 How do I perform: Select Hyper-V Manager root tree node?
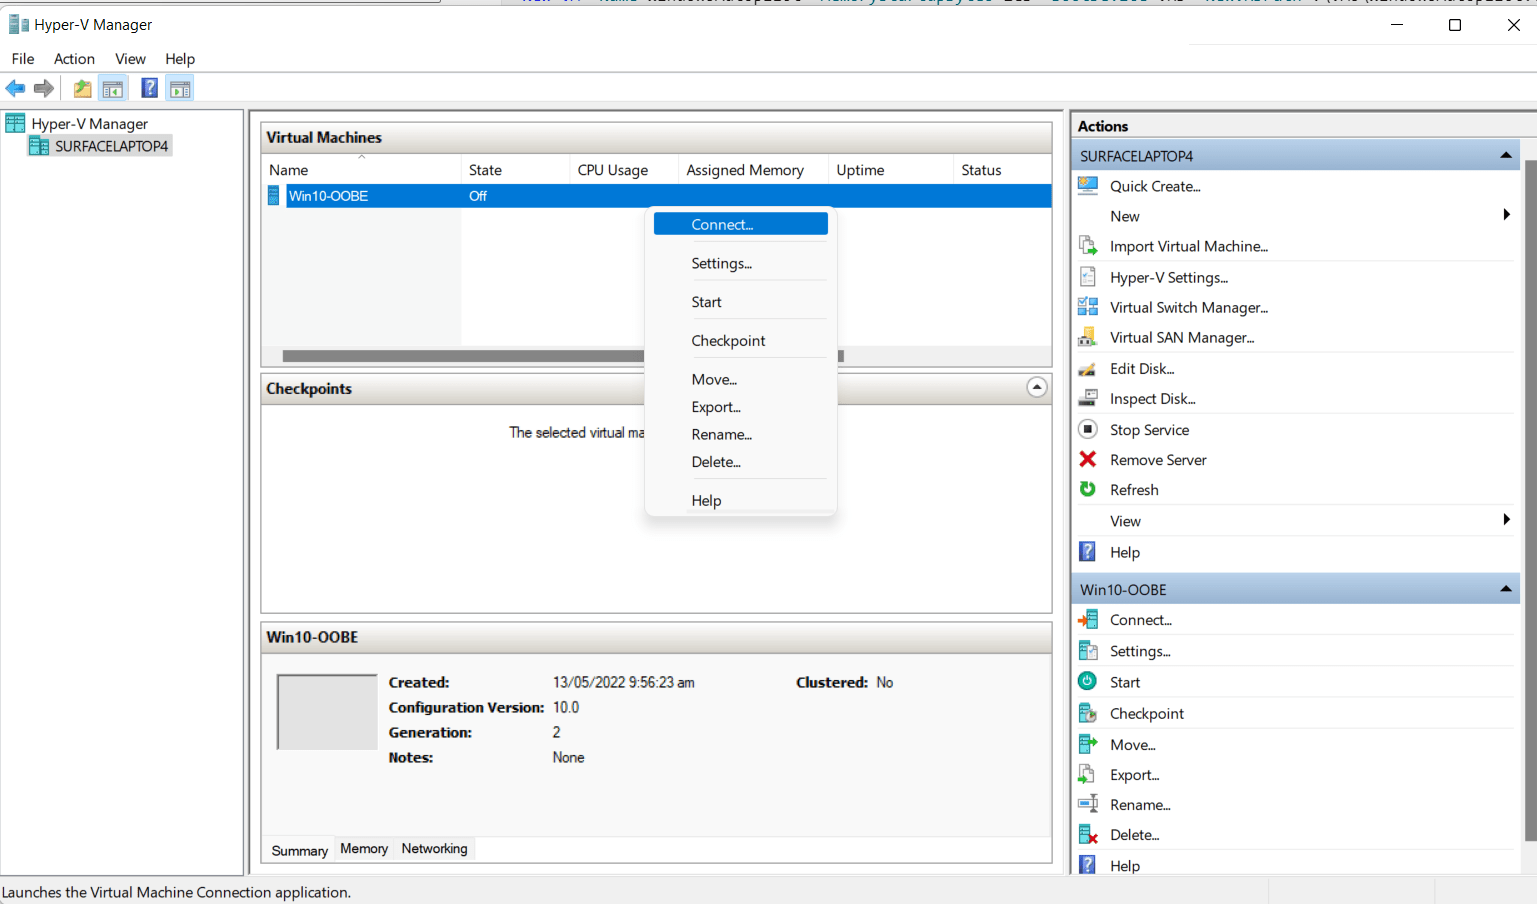(x=89, y=124)
